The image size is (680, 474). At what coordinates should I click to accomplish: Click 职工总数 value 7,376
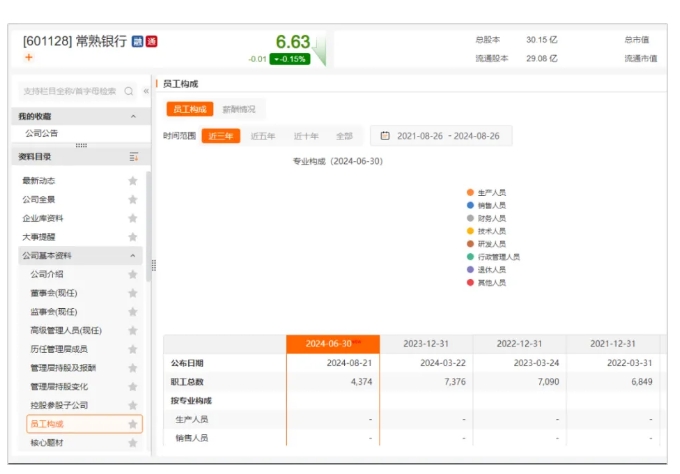coord(455,382)
